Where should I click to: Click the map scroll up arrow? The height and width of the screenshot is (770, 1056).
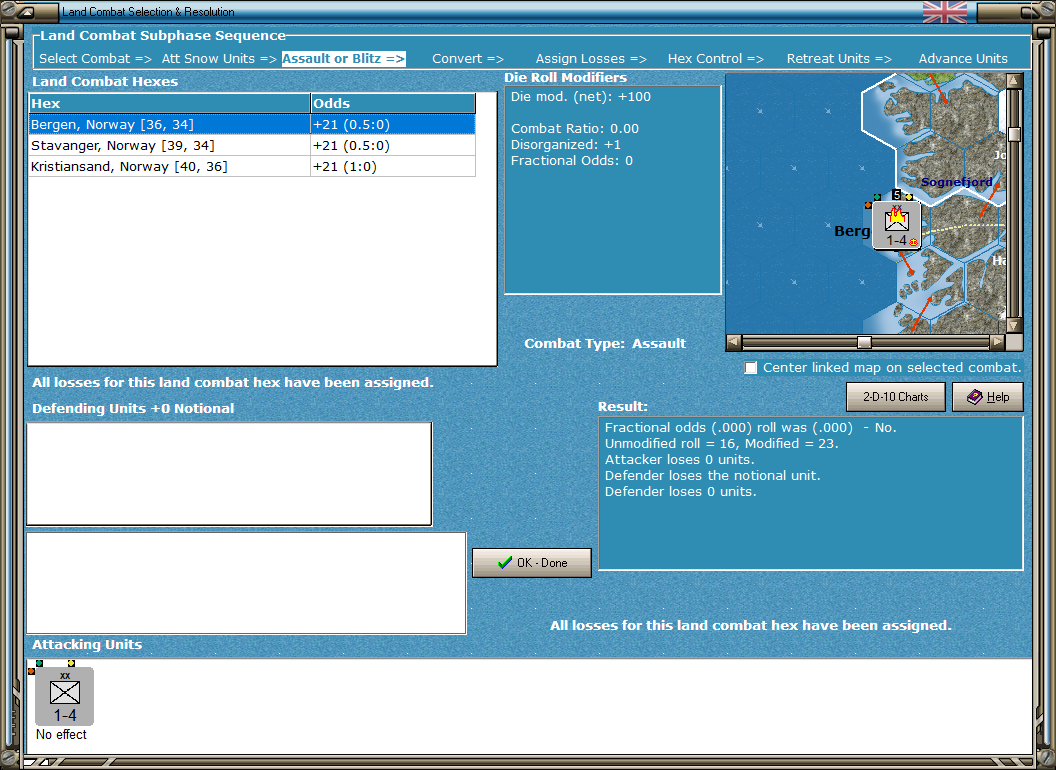tap(1014, 81)
